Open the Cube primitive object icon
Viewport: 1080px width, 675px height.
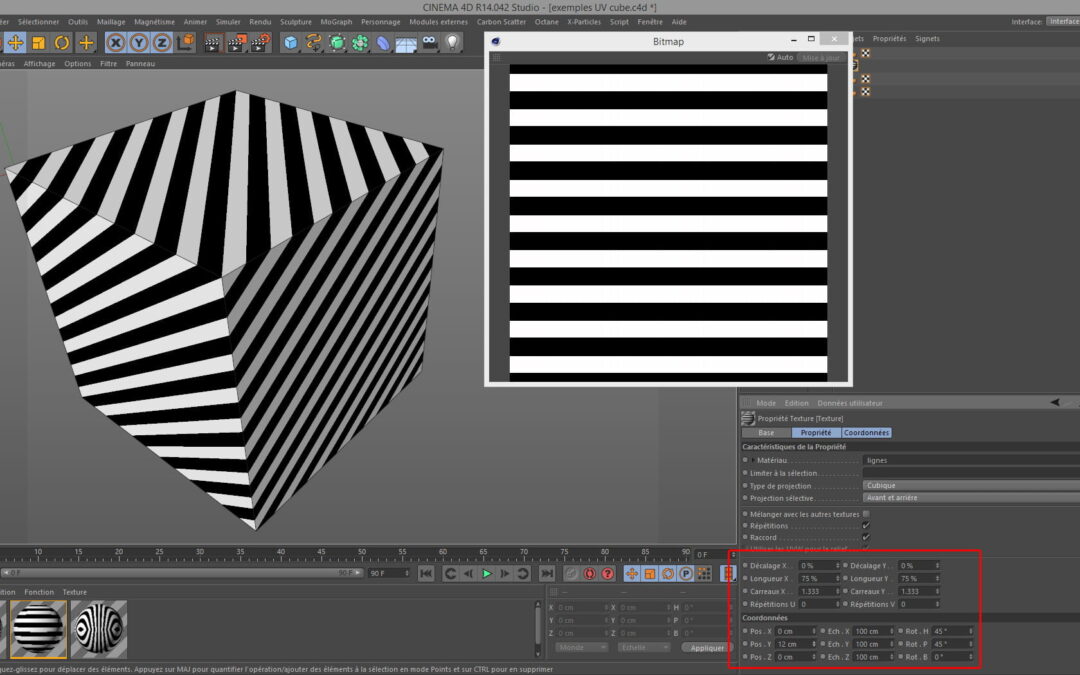(x=290, y=42)
